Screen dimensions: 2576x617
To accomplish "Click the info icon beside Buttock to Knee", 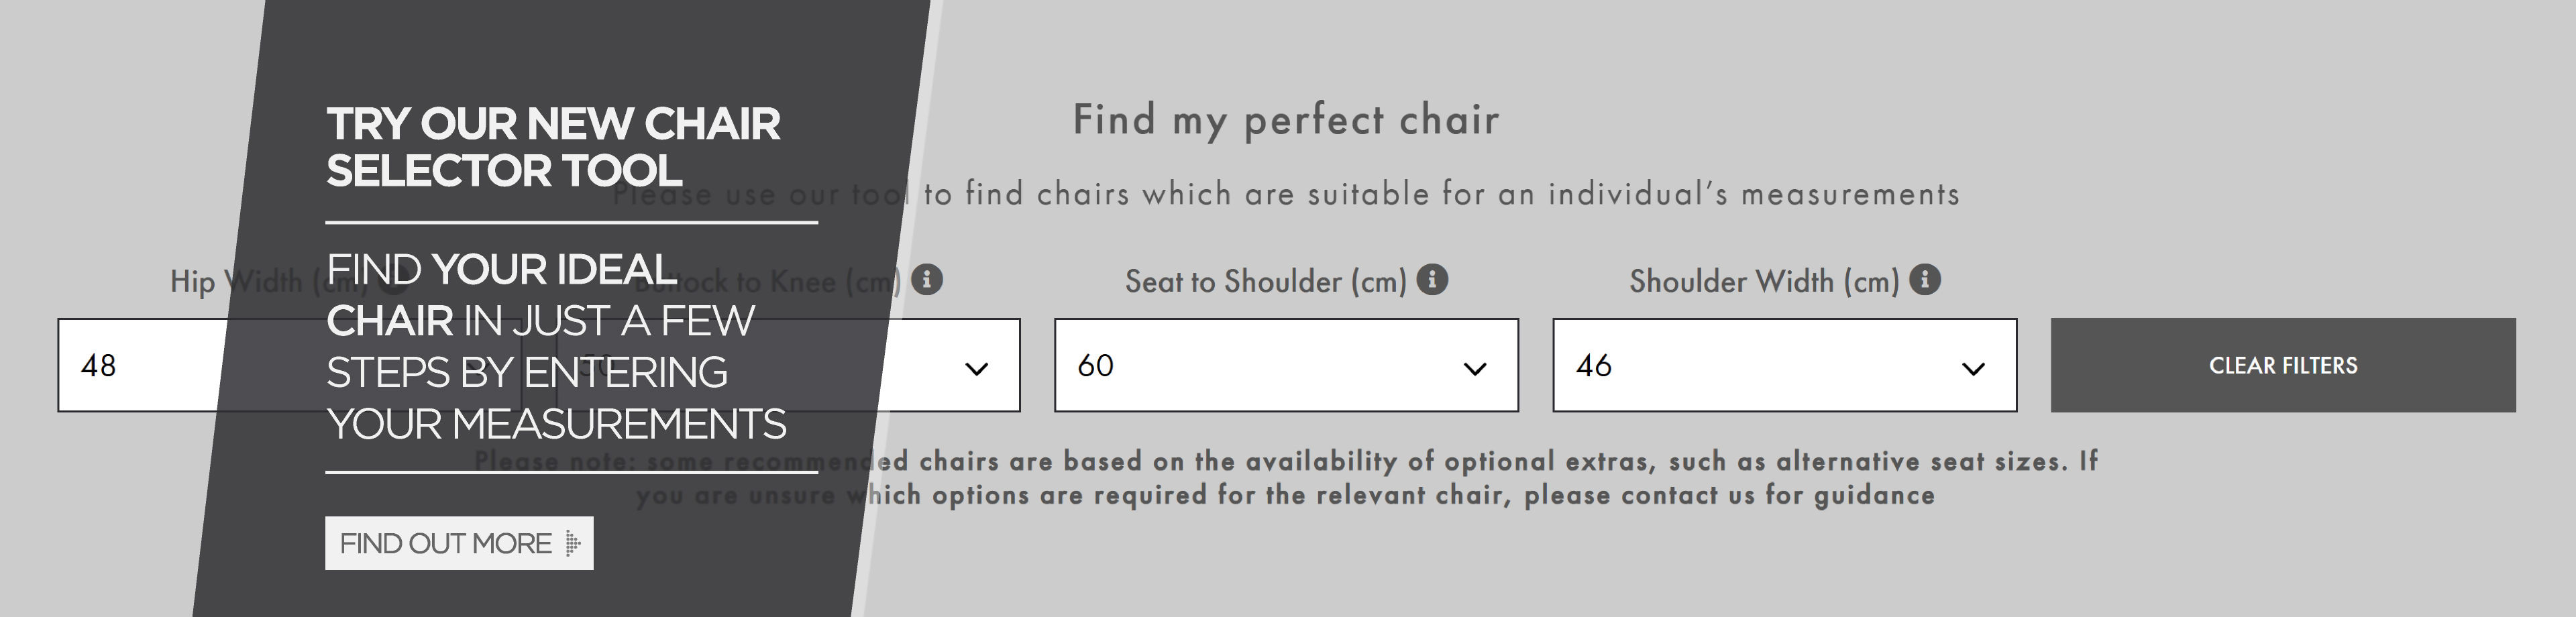I will 927,280.
